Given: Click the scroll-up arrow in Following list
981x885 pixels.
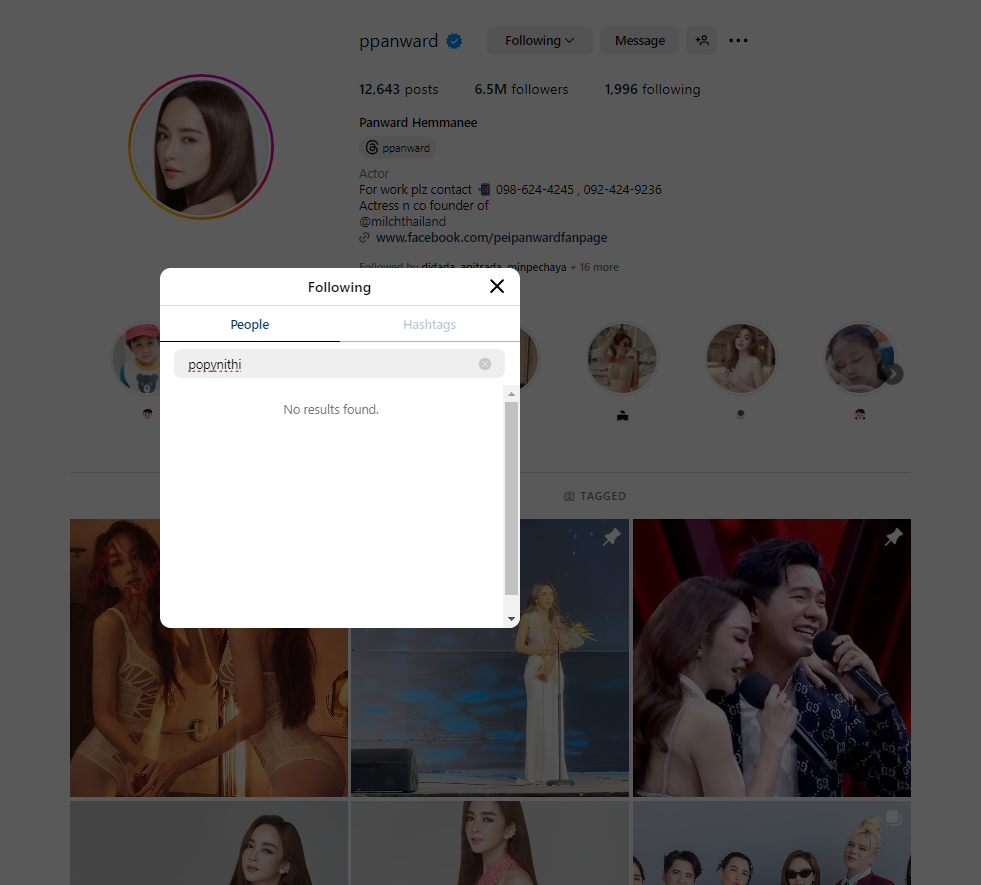Looking at the screenshot, I should pos(511,394).
